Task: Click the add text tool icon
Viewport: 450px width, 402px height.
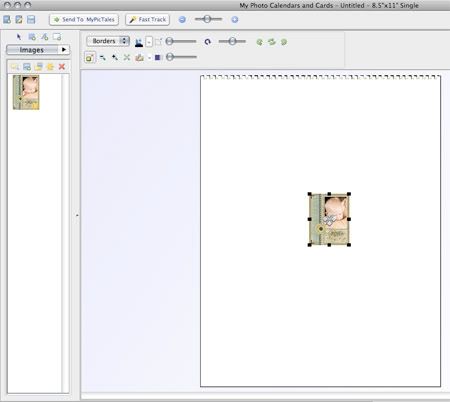Action: click(x=45, y=37)
